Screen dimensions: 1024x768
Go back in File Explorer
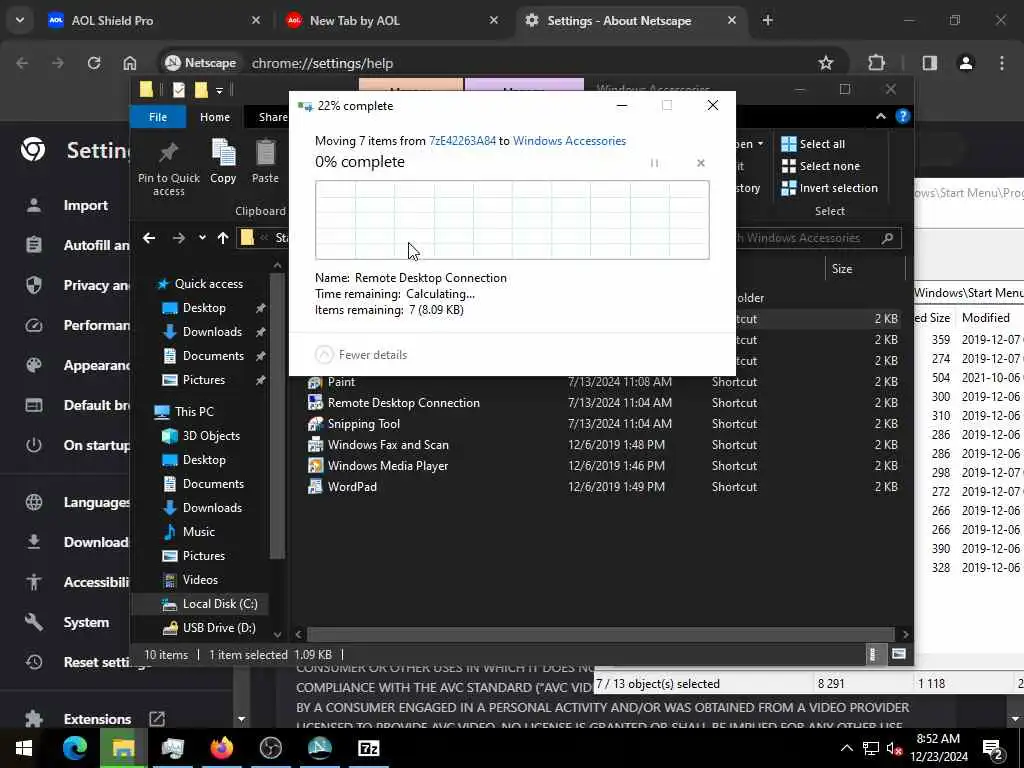coord(149,238)
